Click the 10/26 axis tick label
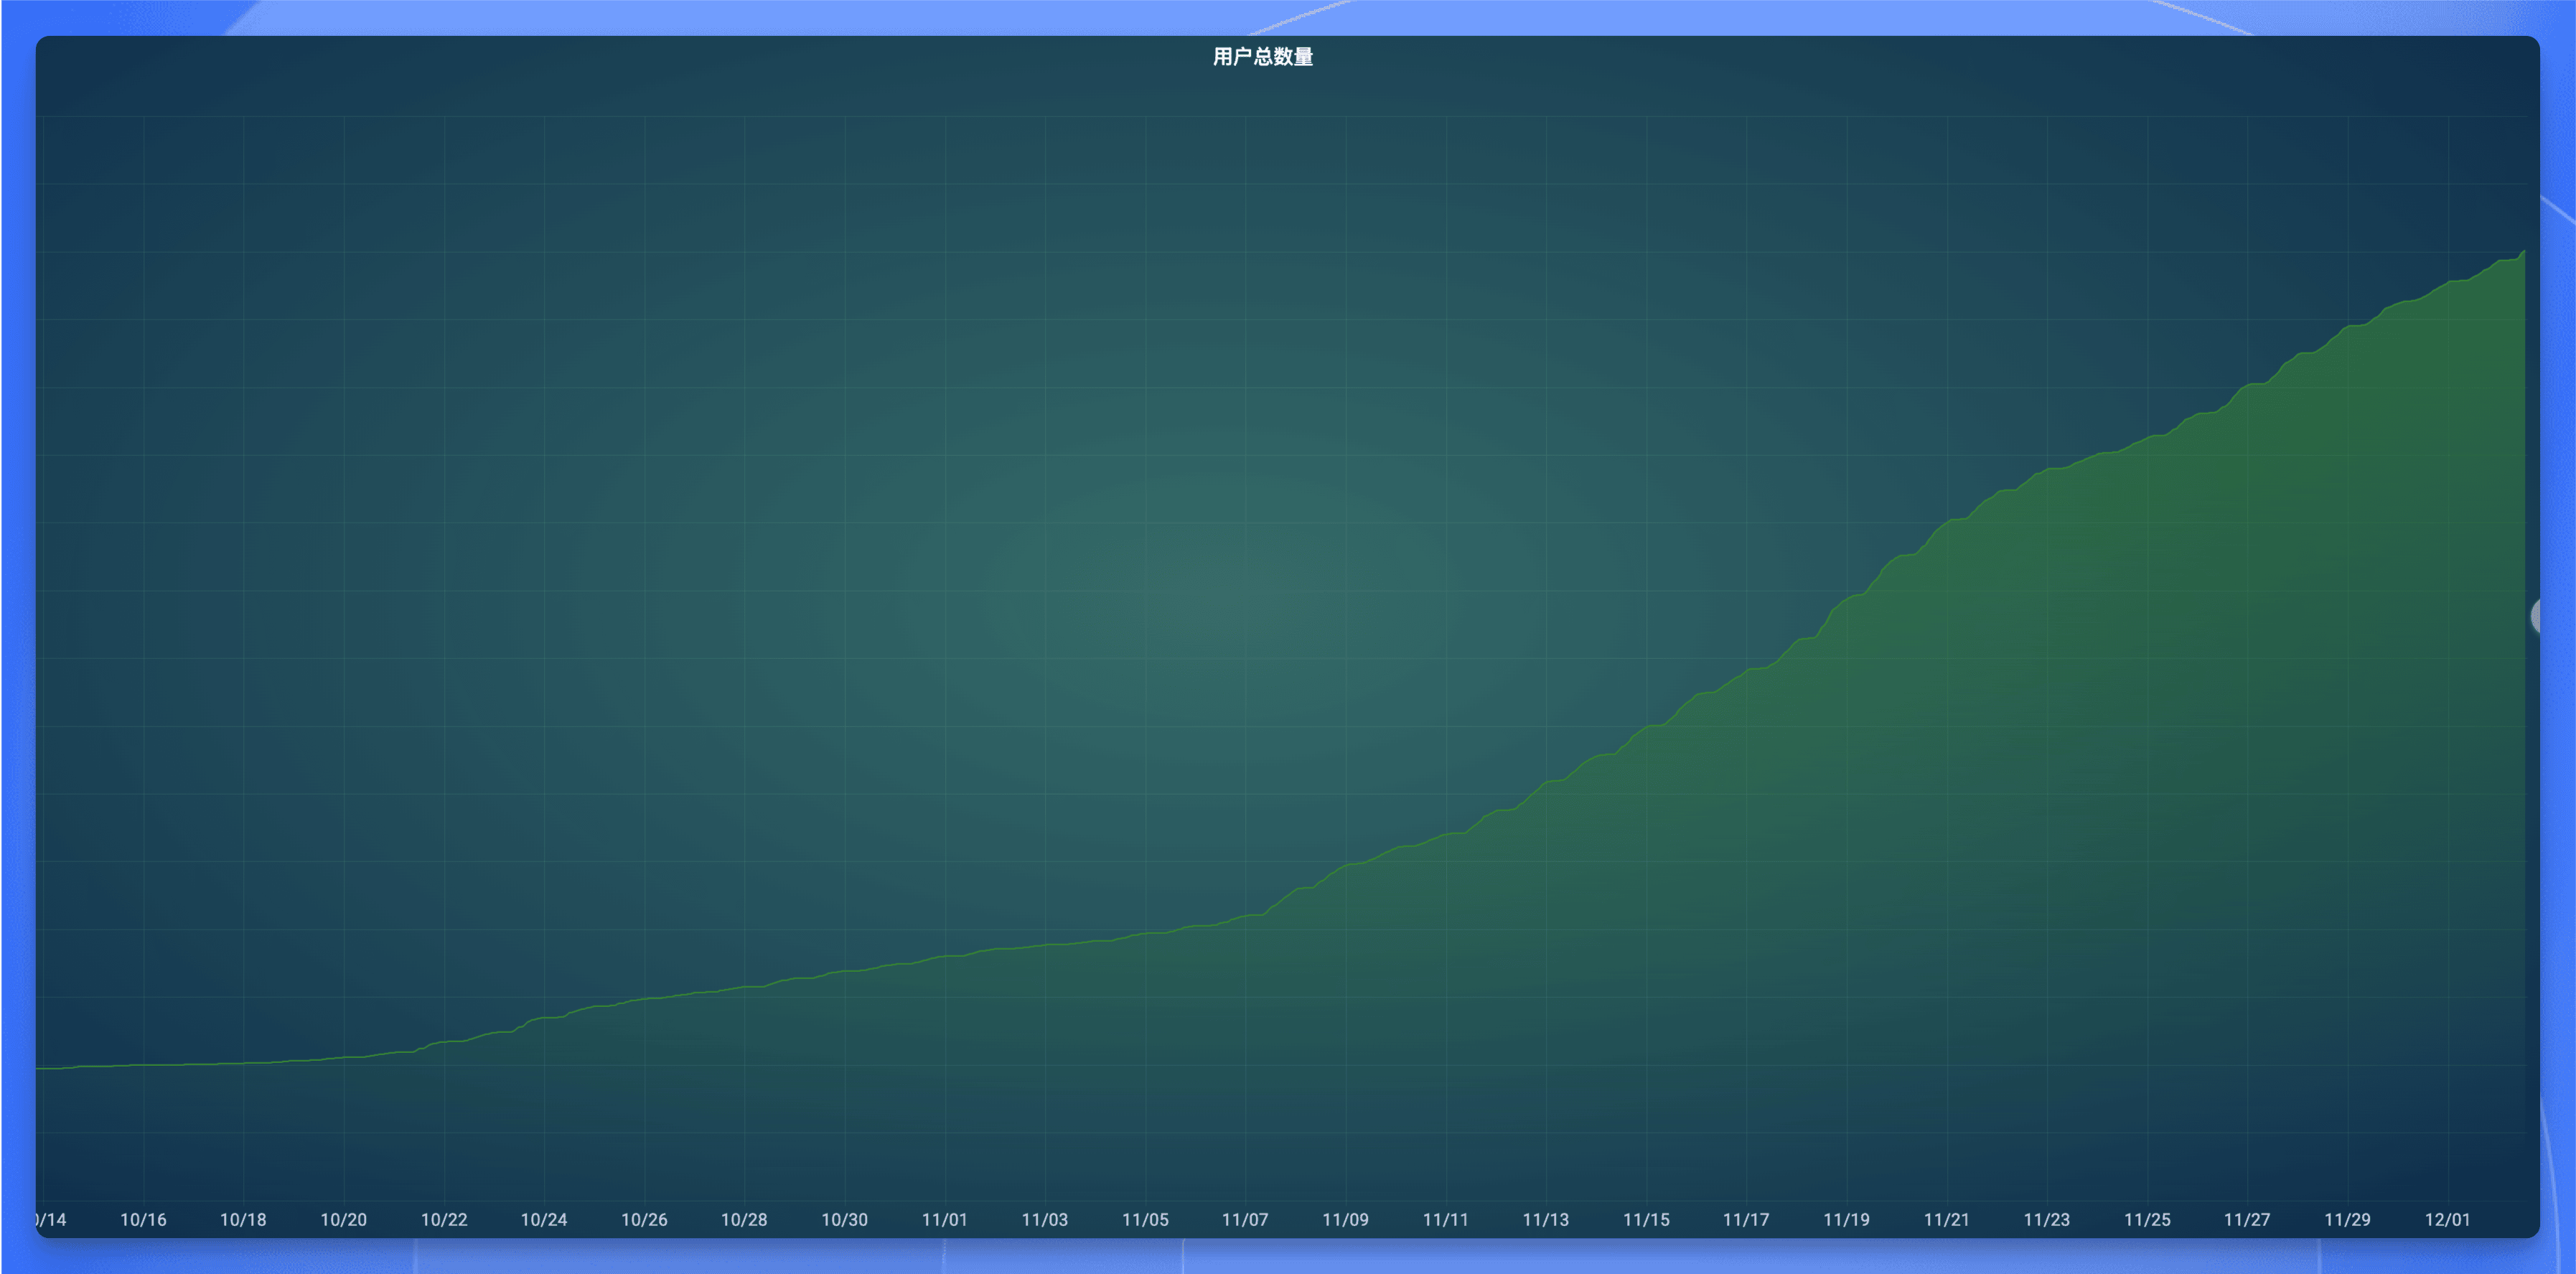Image resolution: width=2576 pixels, height=1274 pixels. tap(644, 1219)
